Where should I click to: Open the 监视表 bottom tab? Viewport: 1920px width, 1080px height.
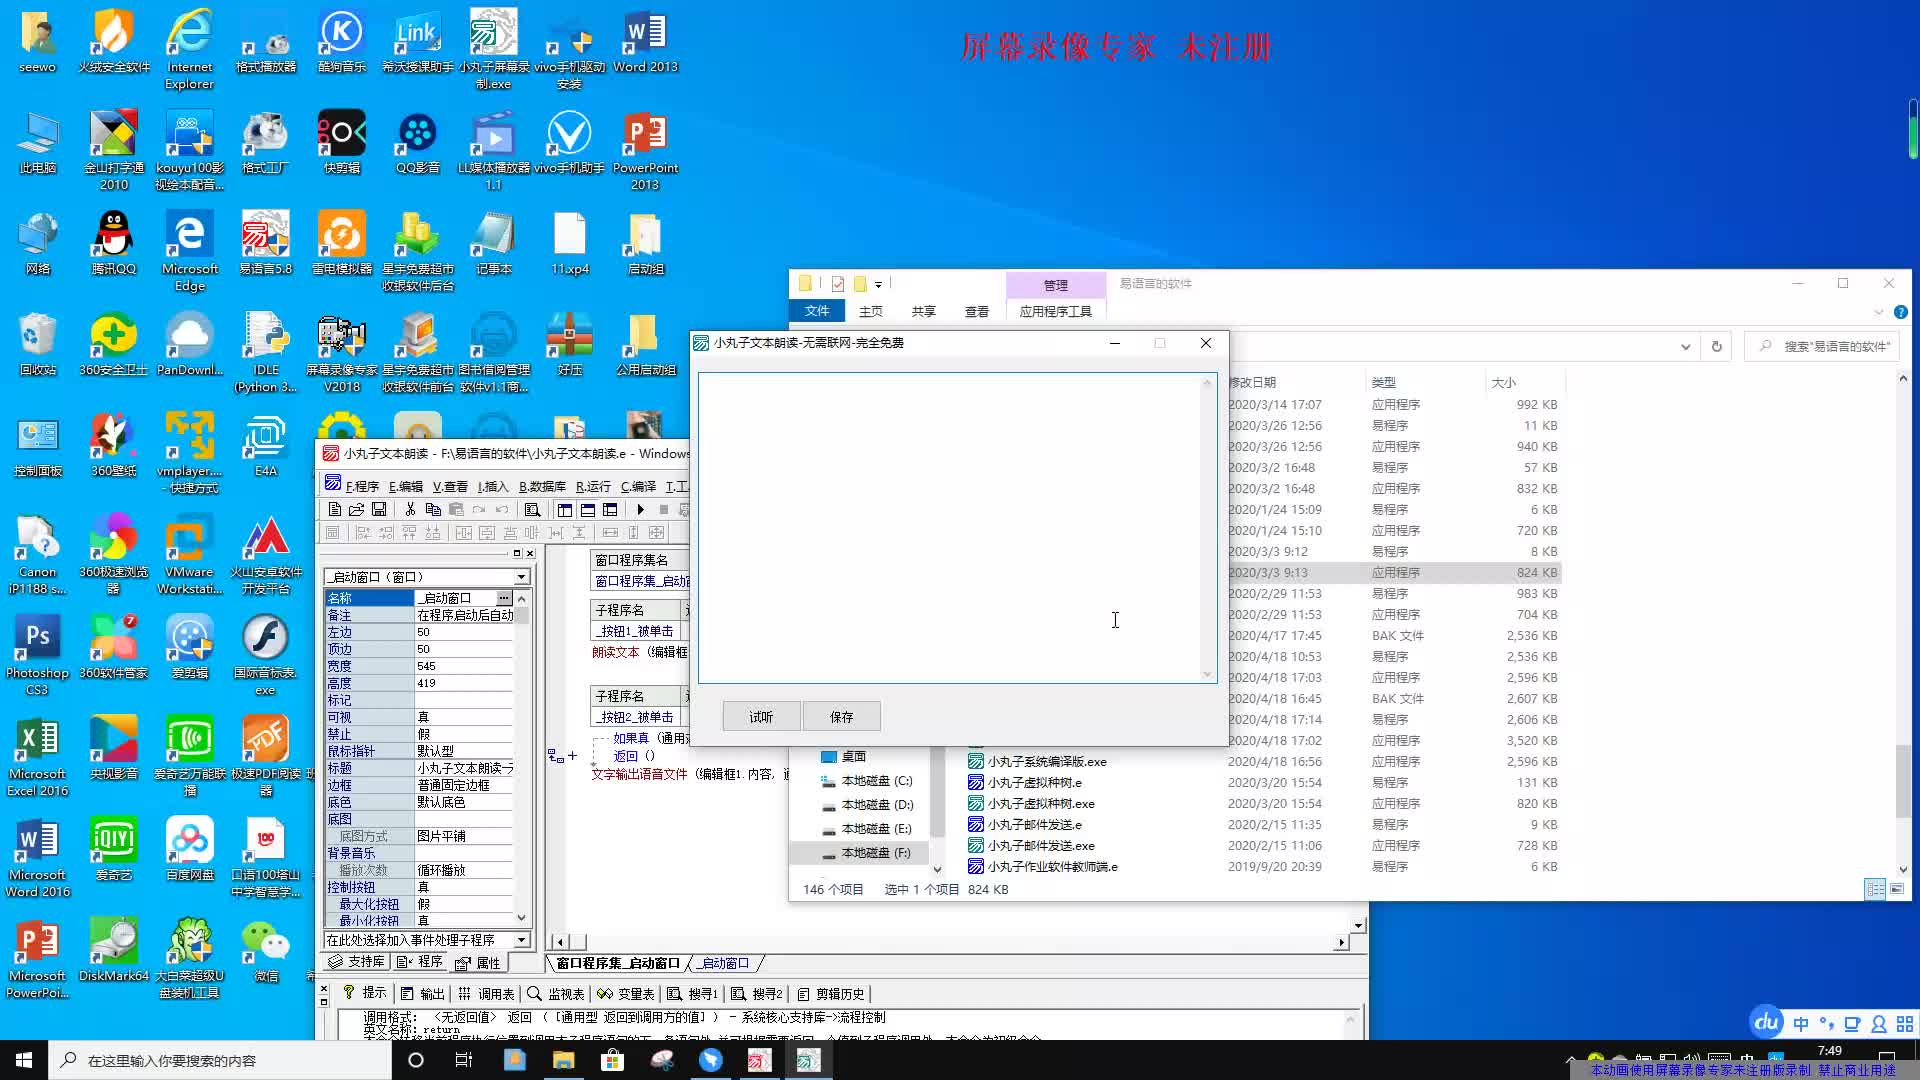point(556,993)
